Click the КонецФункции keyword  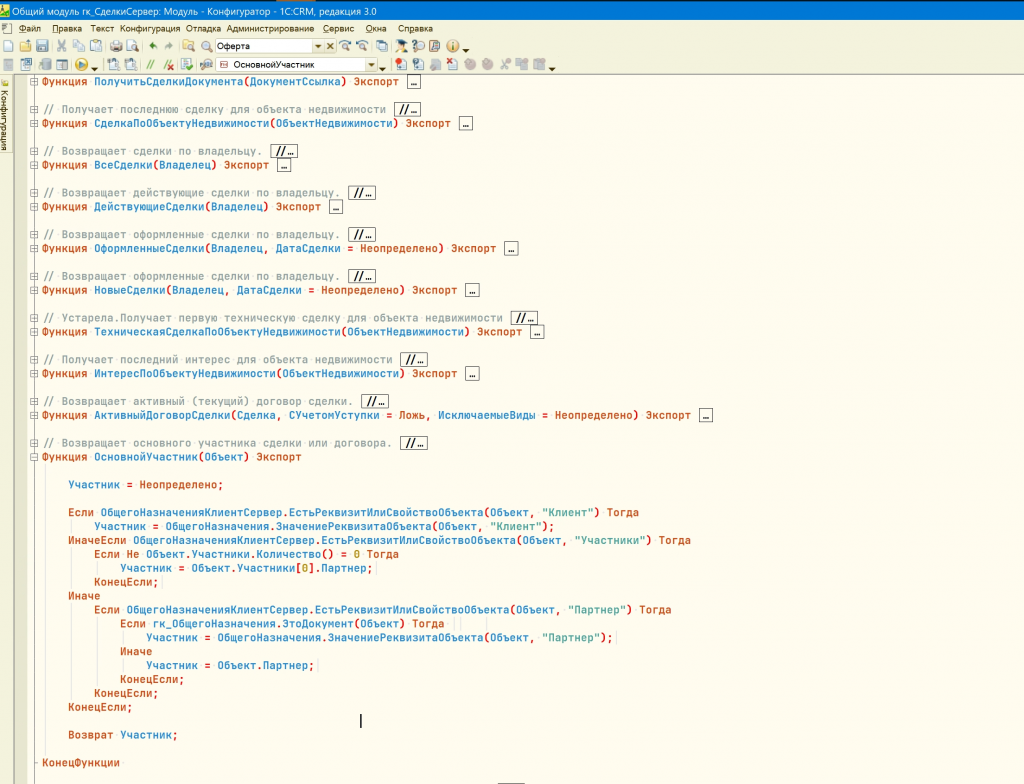tap(81, 762)
